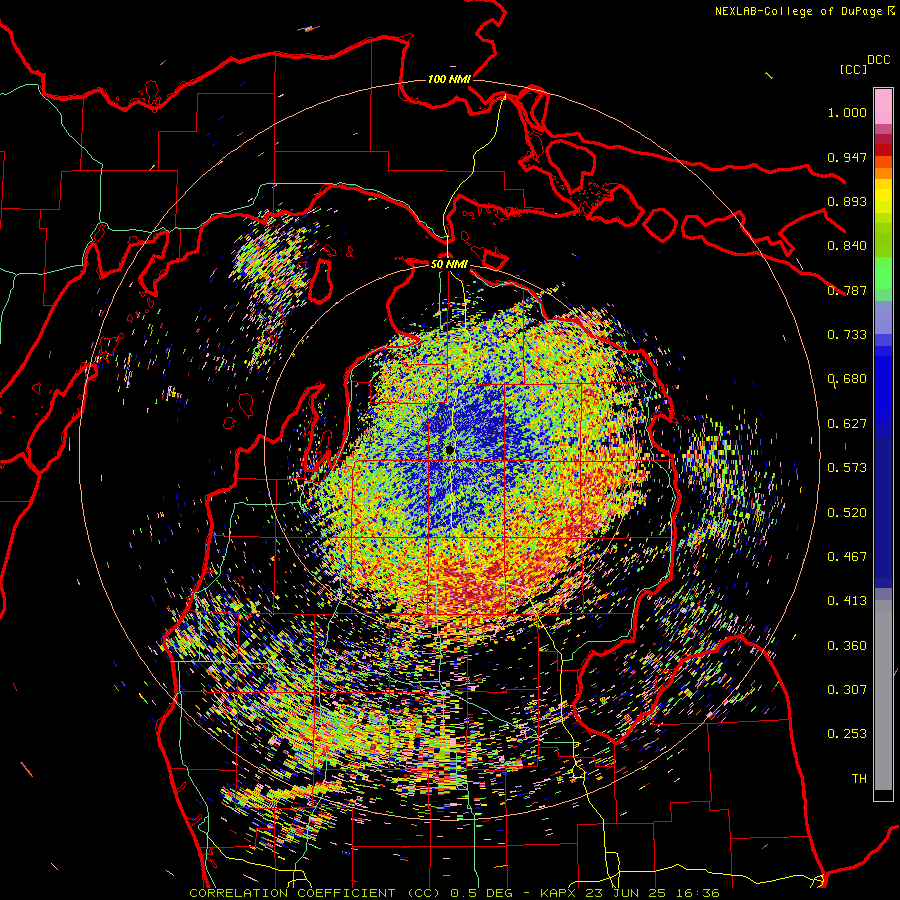Image resolution: width=900 pixels, height=900 pixels.
Task: Pick the gray segment of the color bar
Action: (x=883, y=695)
